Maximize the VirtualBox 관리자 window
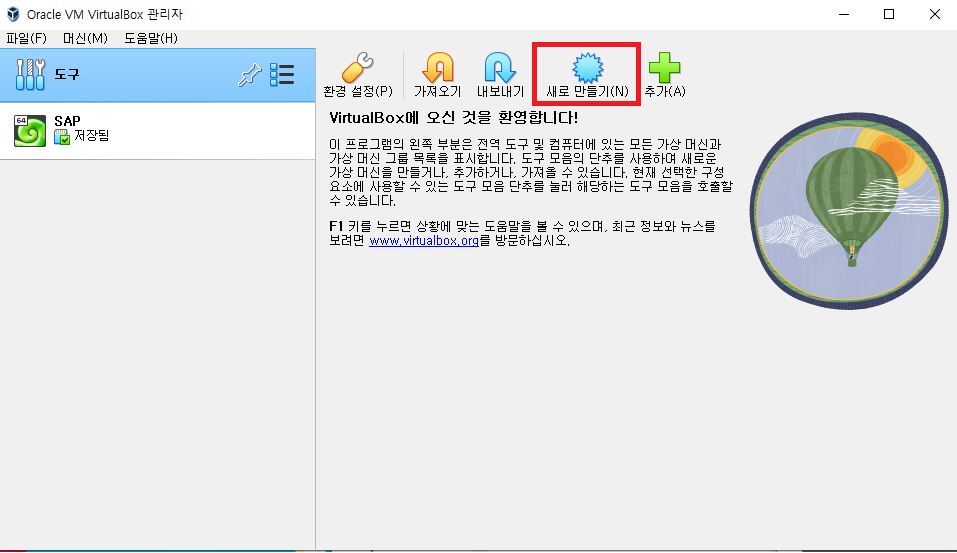 (x=889, y=14)
